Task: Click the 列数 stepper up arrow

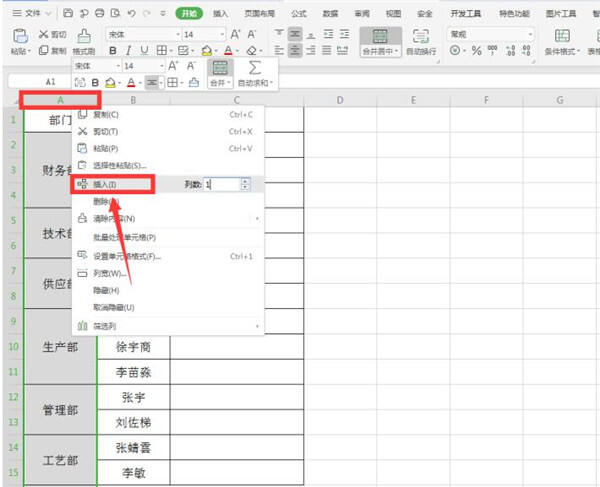Action: pos(245,181)
